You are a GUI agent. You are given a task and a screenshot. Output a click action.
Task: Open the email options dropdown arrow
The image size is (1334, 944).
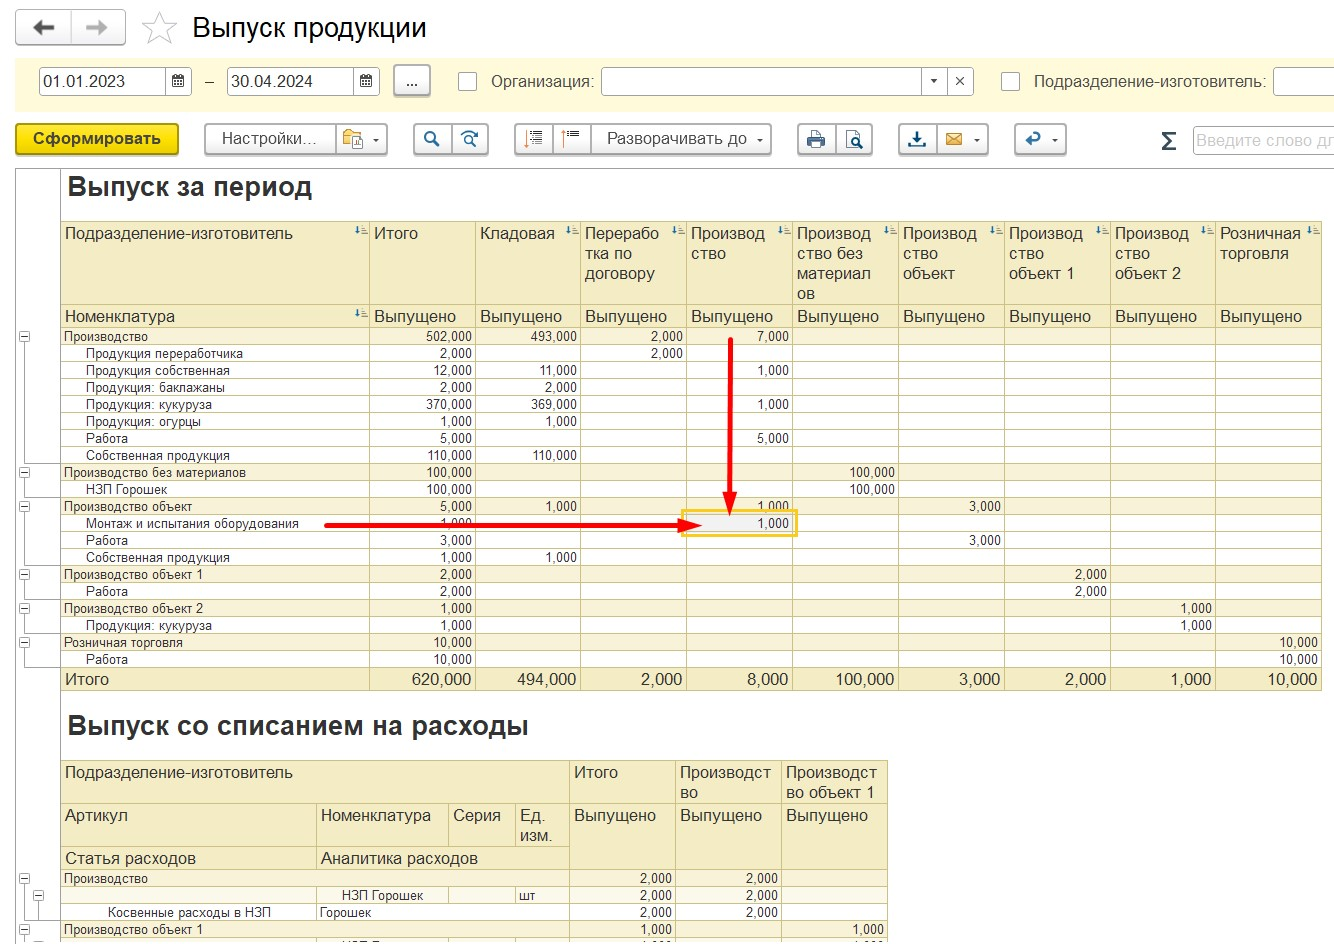coord(976,140)
